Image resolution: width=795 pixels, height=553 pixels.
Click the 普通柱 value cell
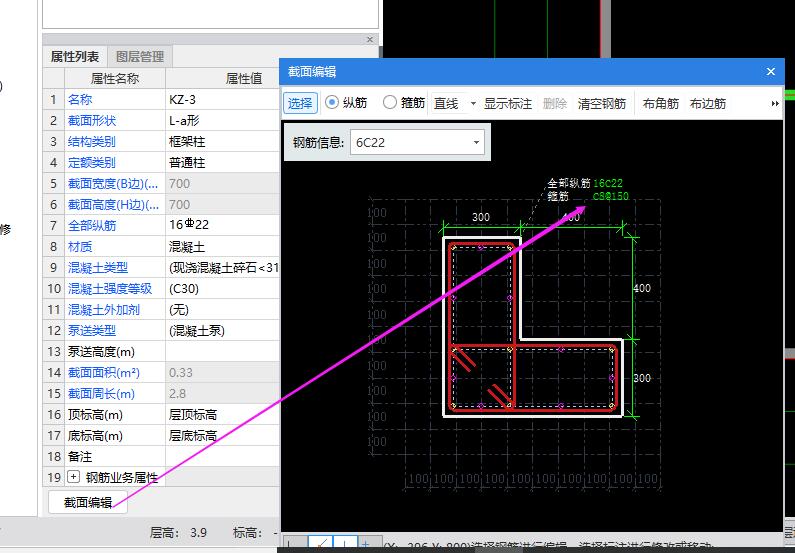pos(223,163)
